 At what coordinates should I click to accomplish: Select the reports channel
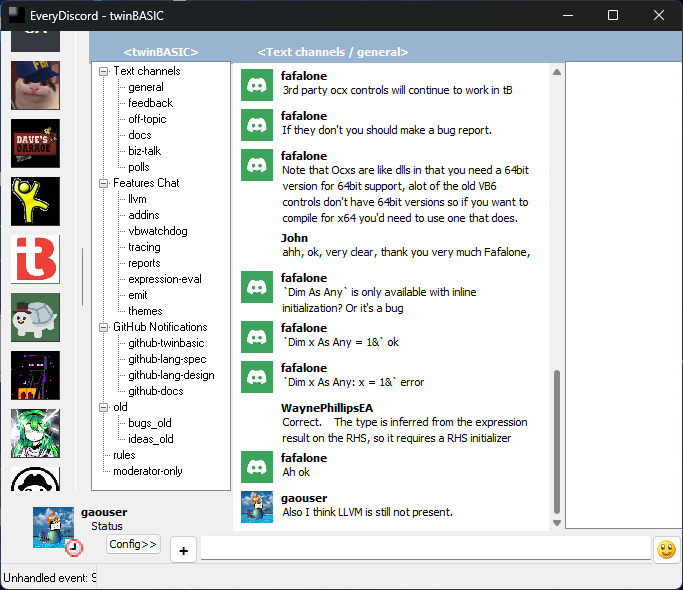(144, 263)
